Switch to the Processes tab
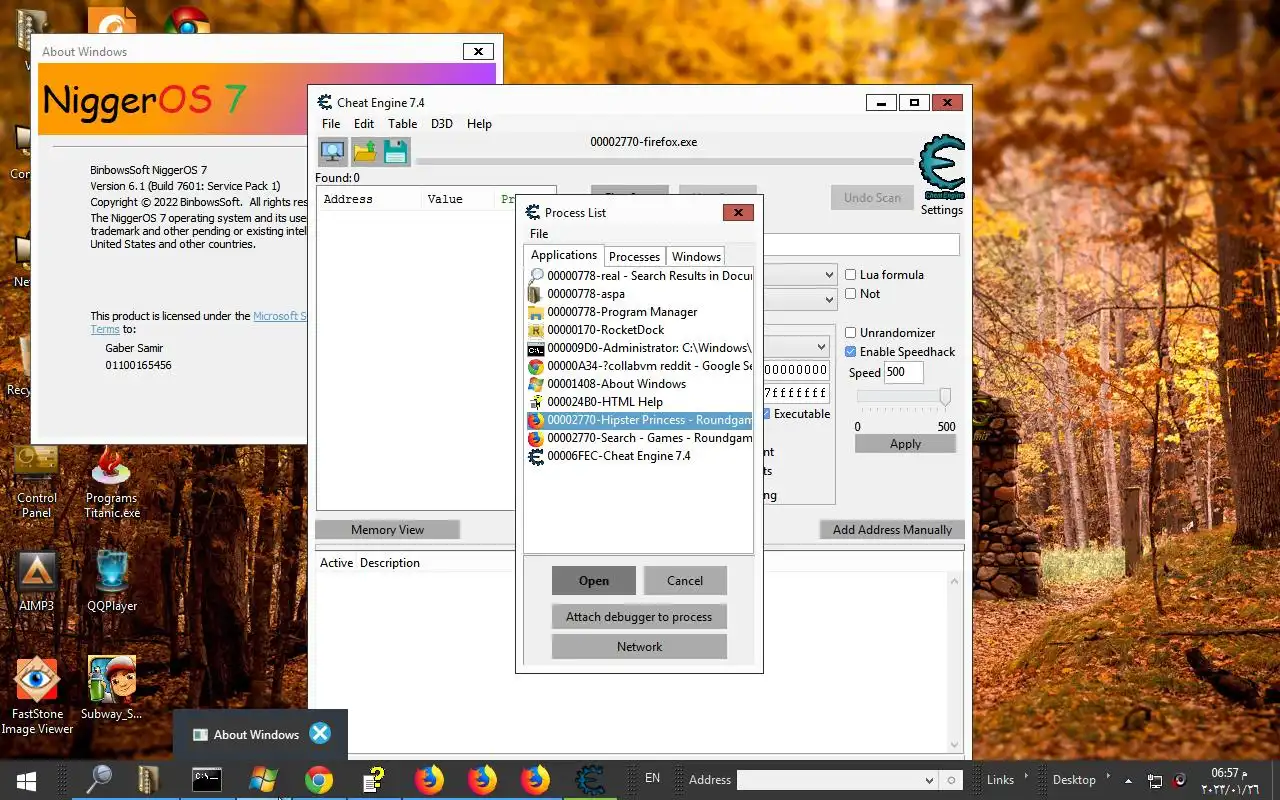This screenshot has width=1280, height=800. 634,256
